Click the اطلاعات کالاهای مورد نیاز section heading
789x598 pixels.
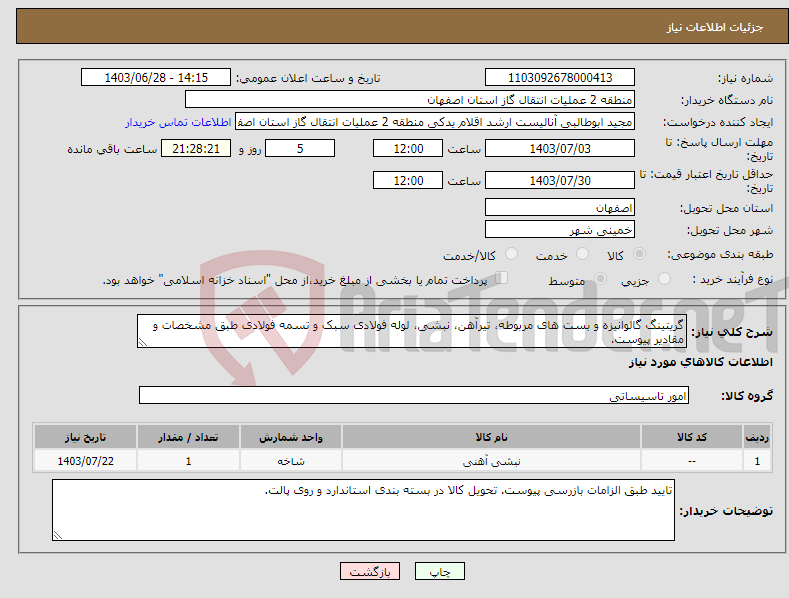pos(700,362)
